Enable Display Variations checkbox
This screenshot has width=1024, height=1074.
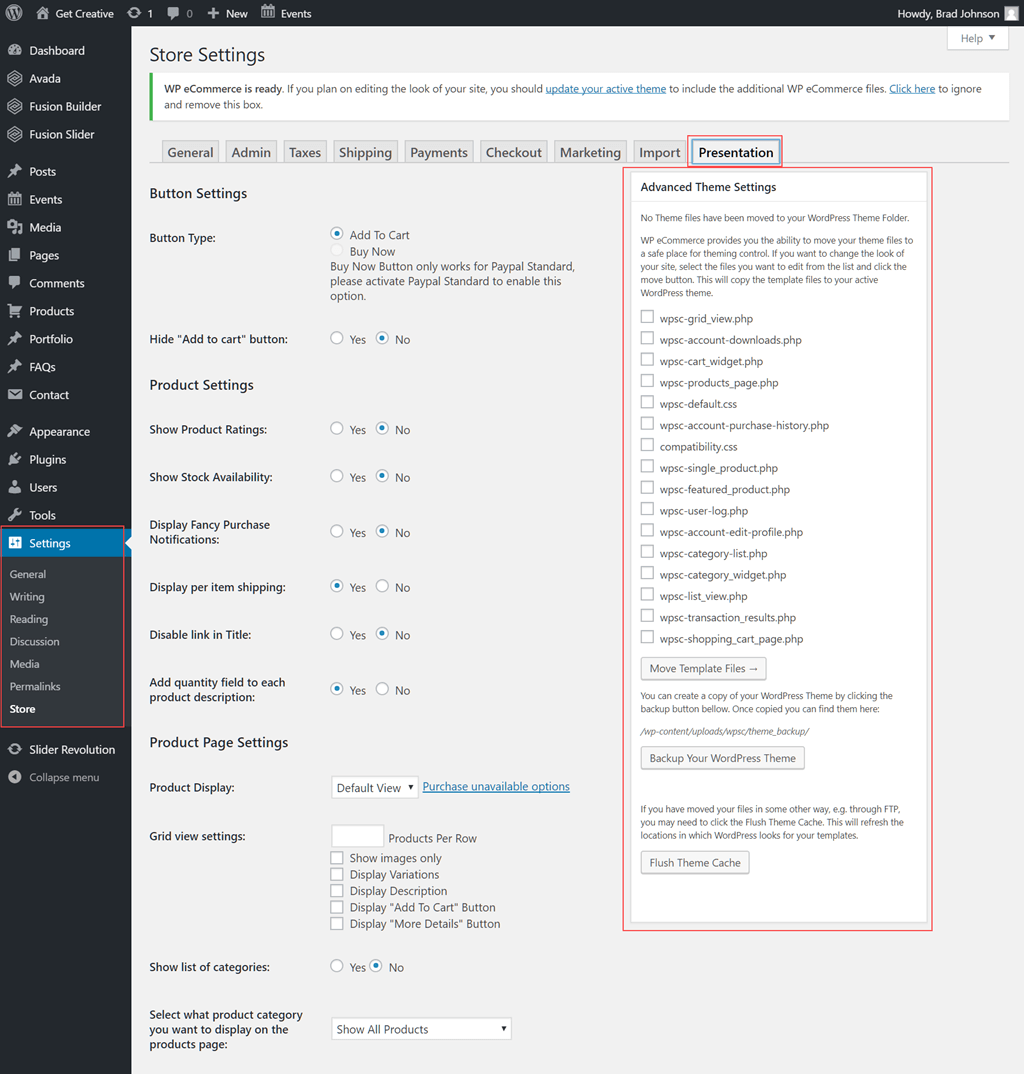point(337,874)
